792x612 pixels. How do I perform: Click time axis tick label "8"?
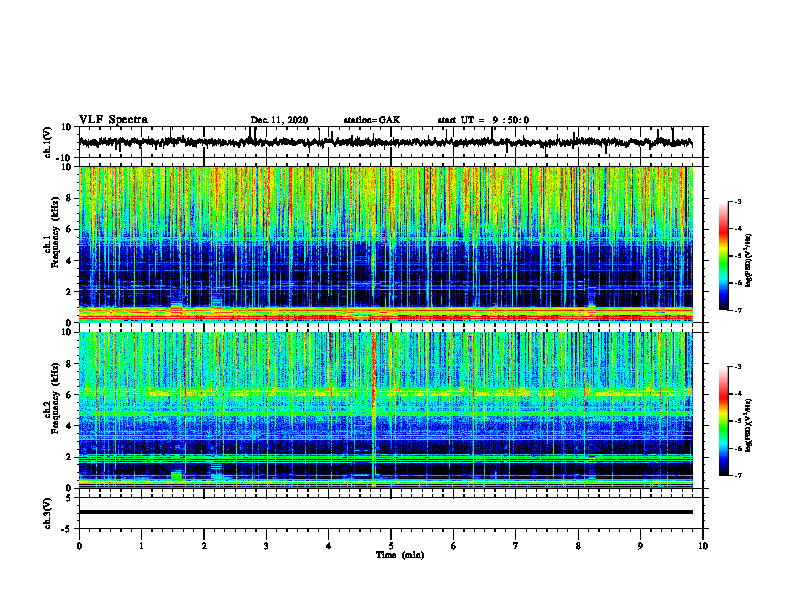tap(578, 545)
